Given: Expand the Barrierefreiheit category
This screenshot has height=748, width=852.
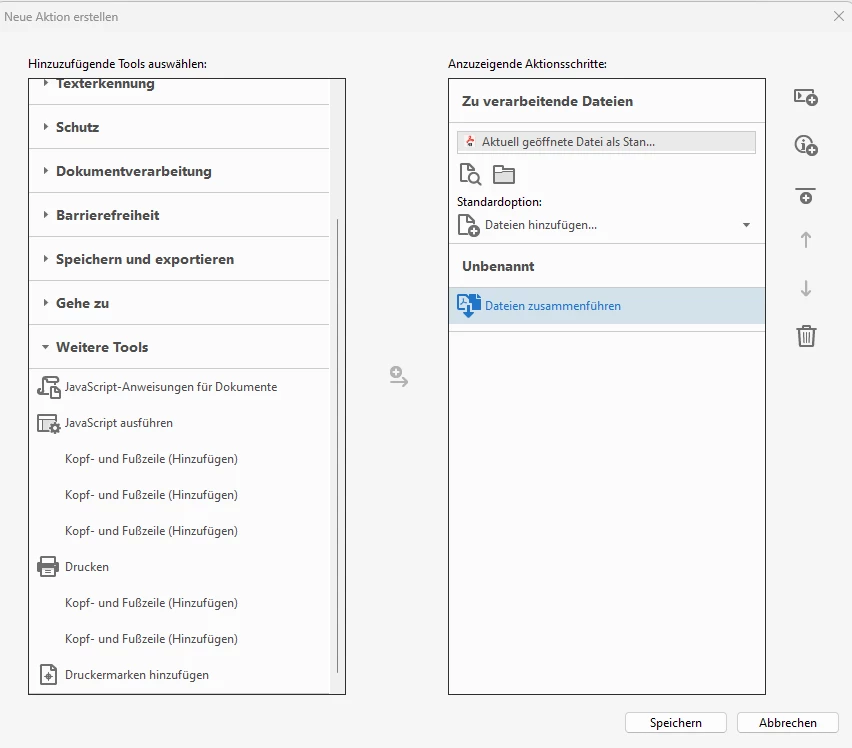Looking at the screenshot, I should click(46, 215).
